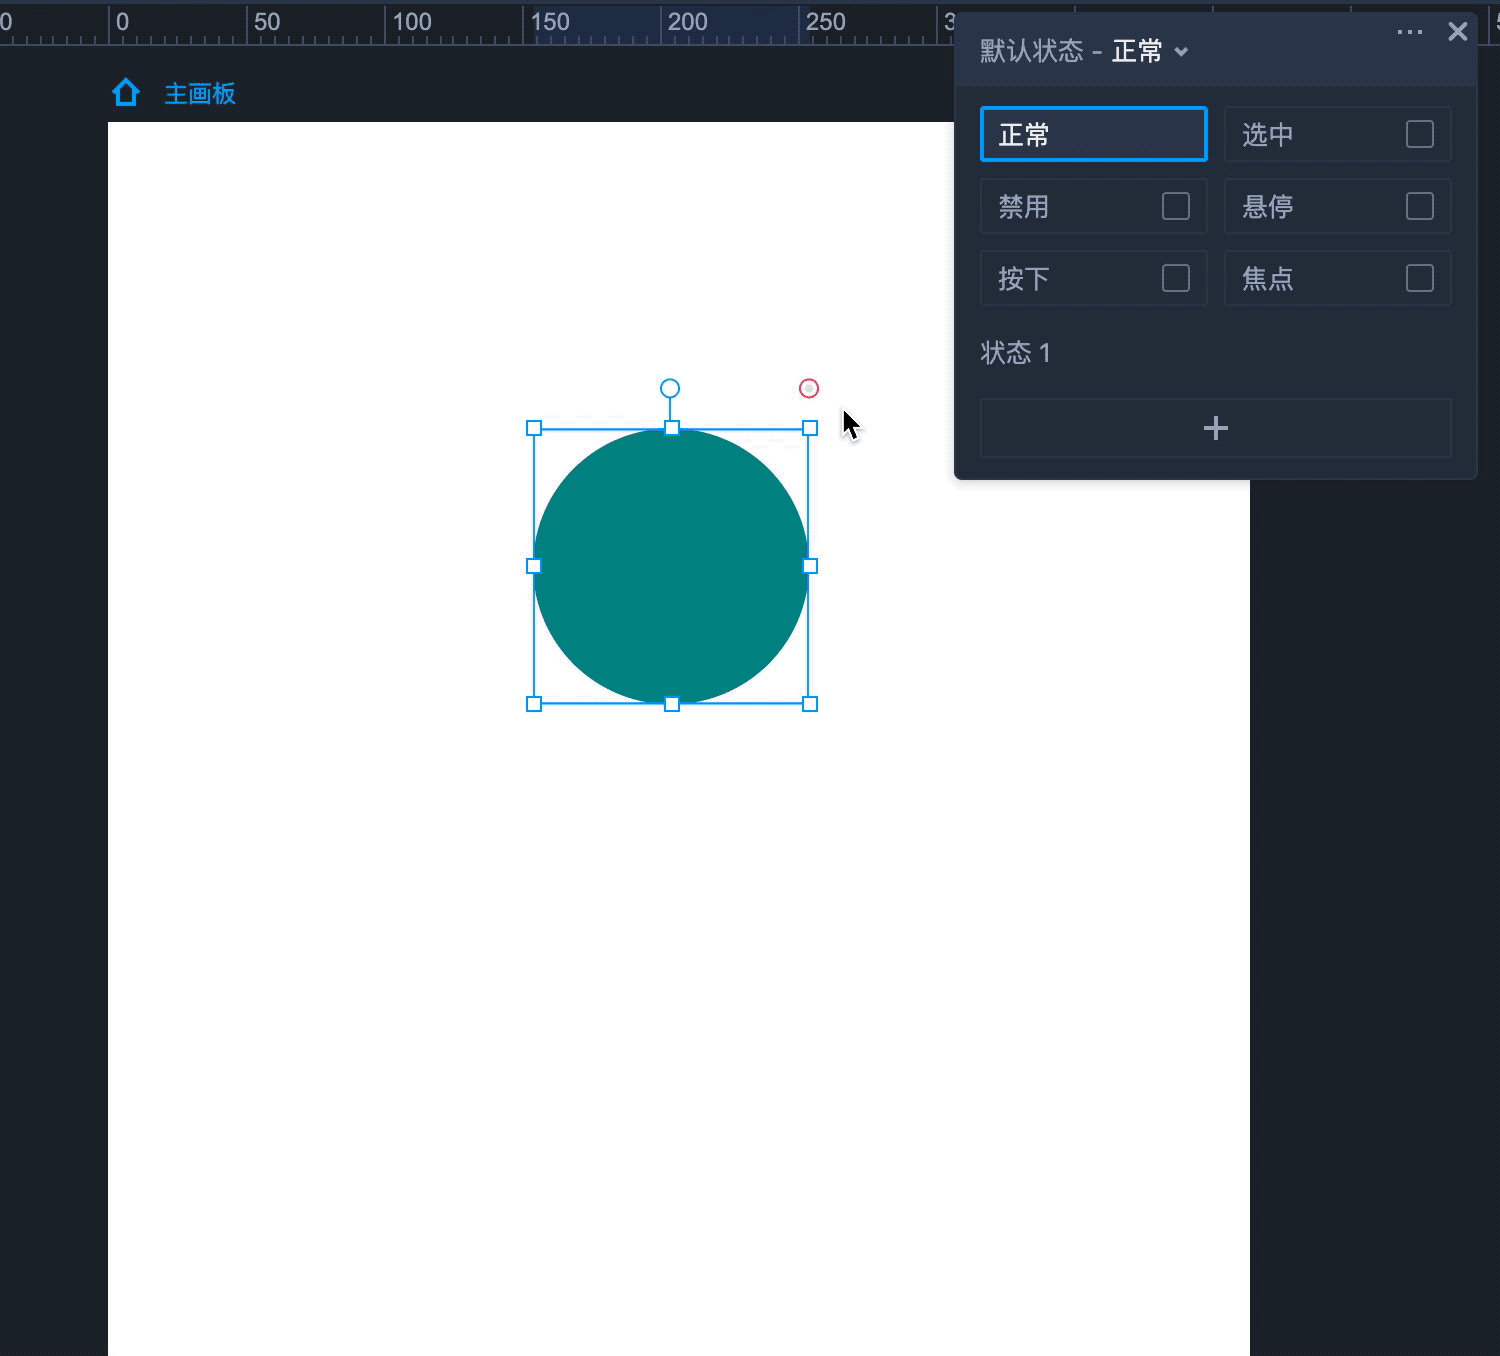This screenshot has width=1500, height=1356.
Task: Open the 主画板 artboard link
Action: [x=200, y=94]
